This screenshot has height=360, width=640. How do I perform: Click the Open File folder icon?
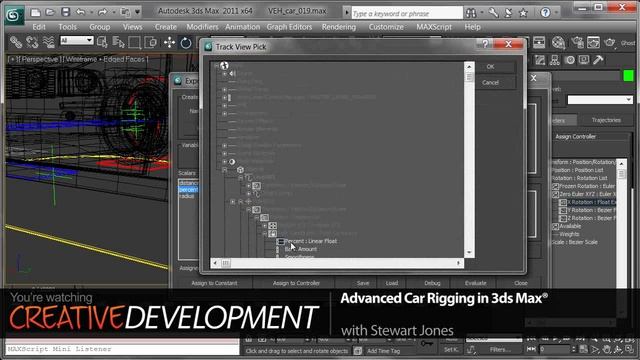pos(50,12)
